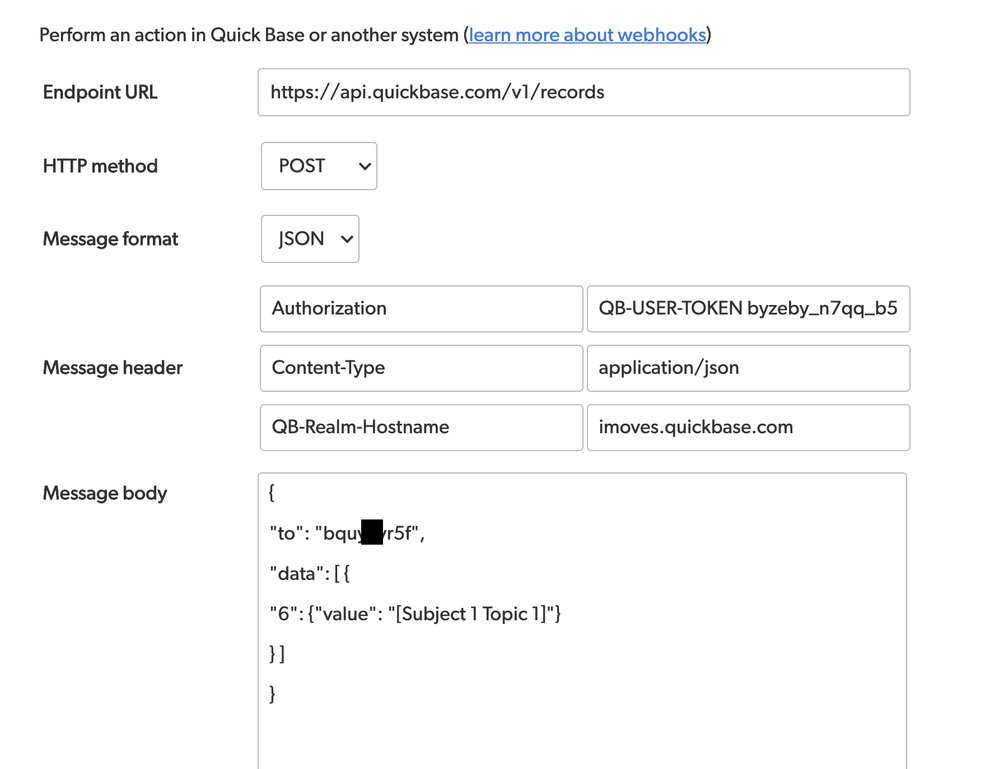The height and width of the screenshot is (769, 999).
Task: Click the Message header label
Action: point(113,368)
